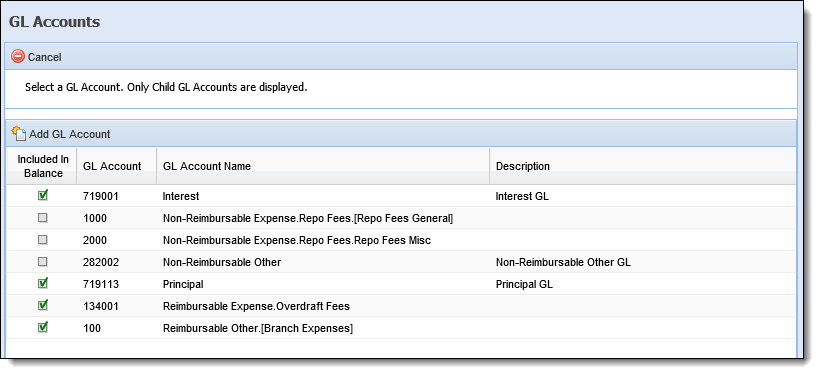
Task: Click Included In Balance column header
Action: (43, 166)
